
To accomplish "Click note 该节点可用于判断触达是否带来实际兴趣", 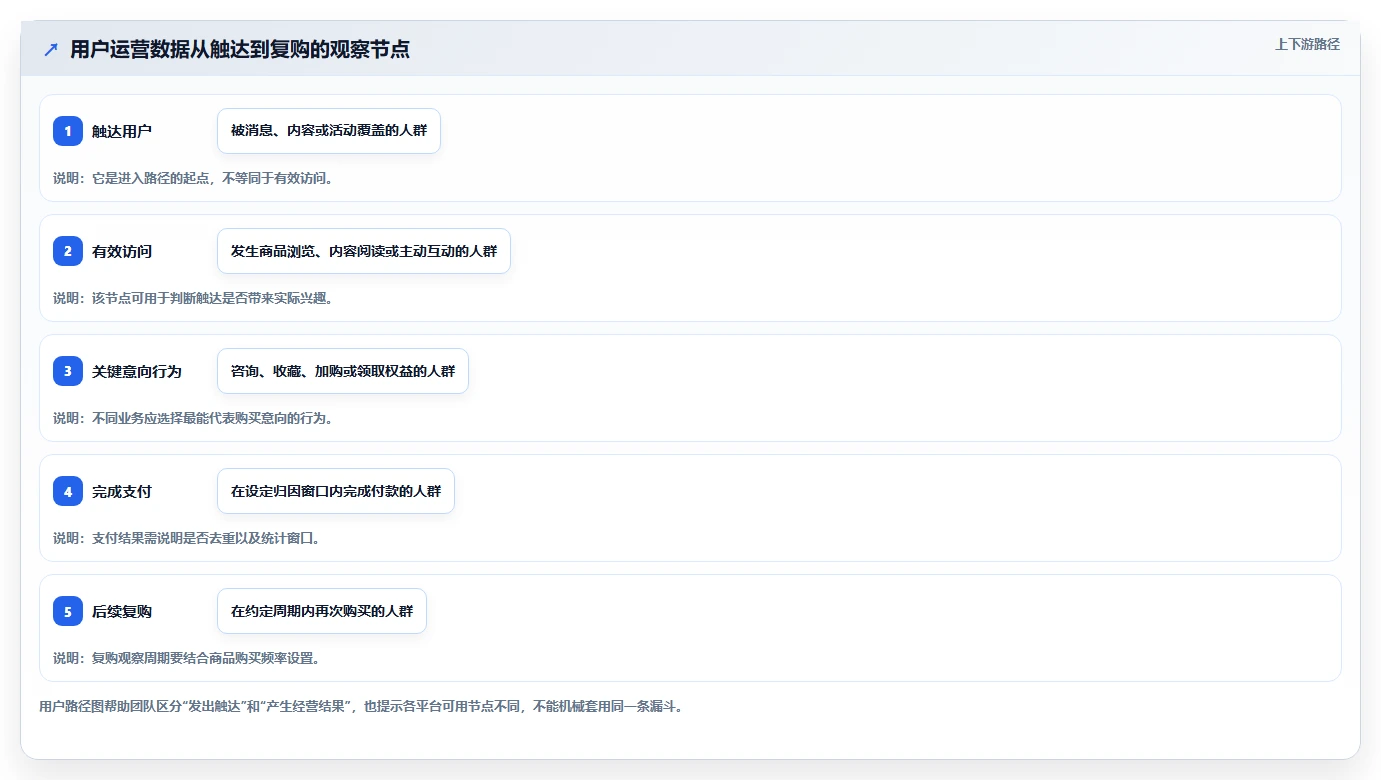I will point(193,298).
